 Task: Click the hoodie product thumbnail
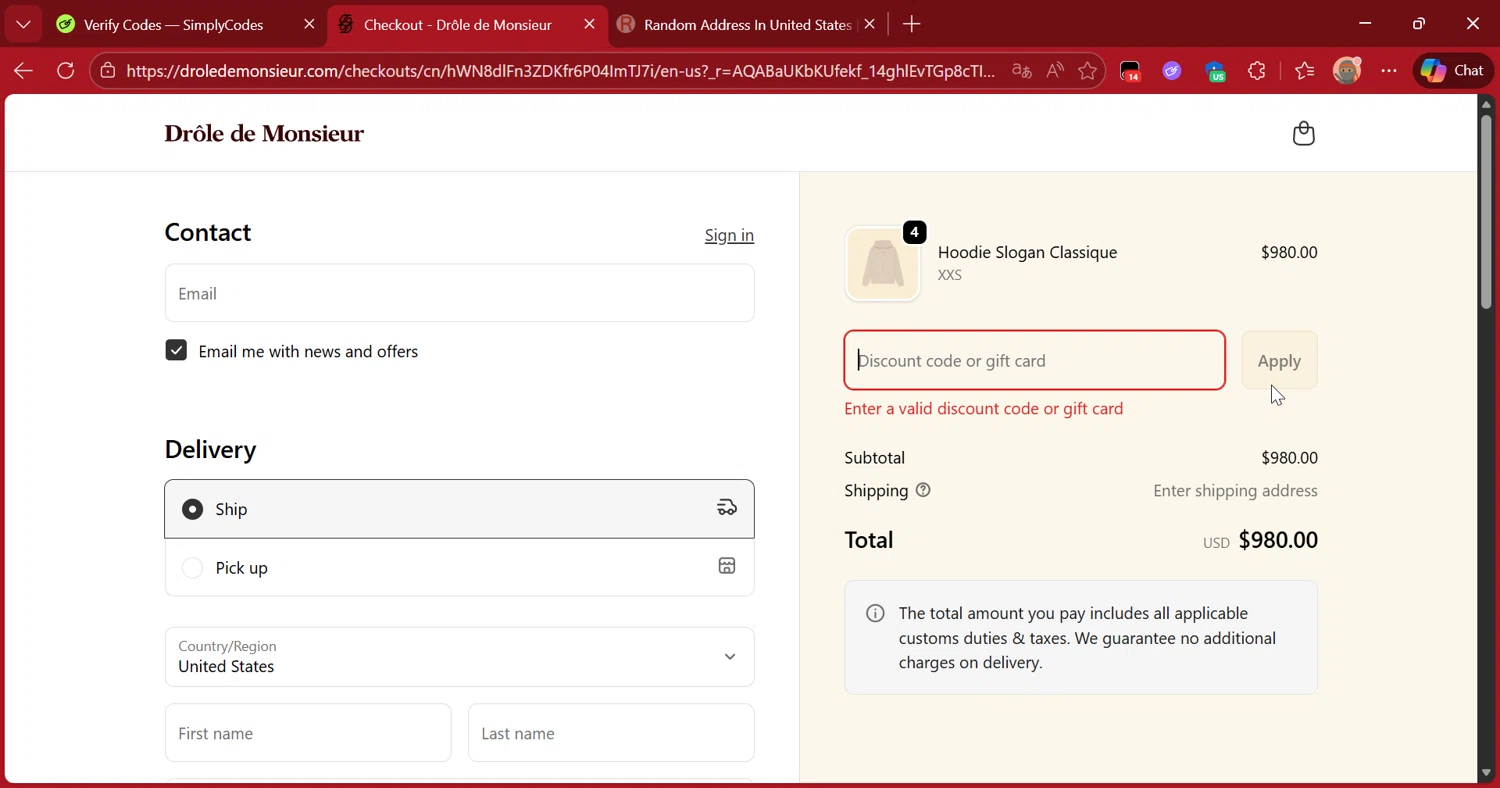[882, 264]
